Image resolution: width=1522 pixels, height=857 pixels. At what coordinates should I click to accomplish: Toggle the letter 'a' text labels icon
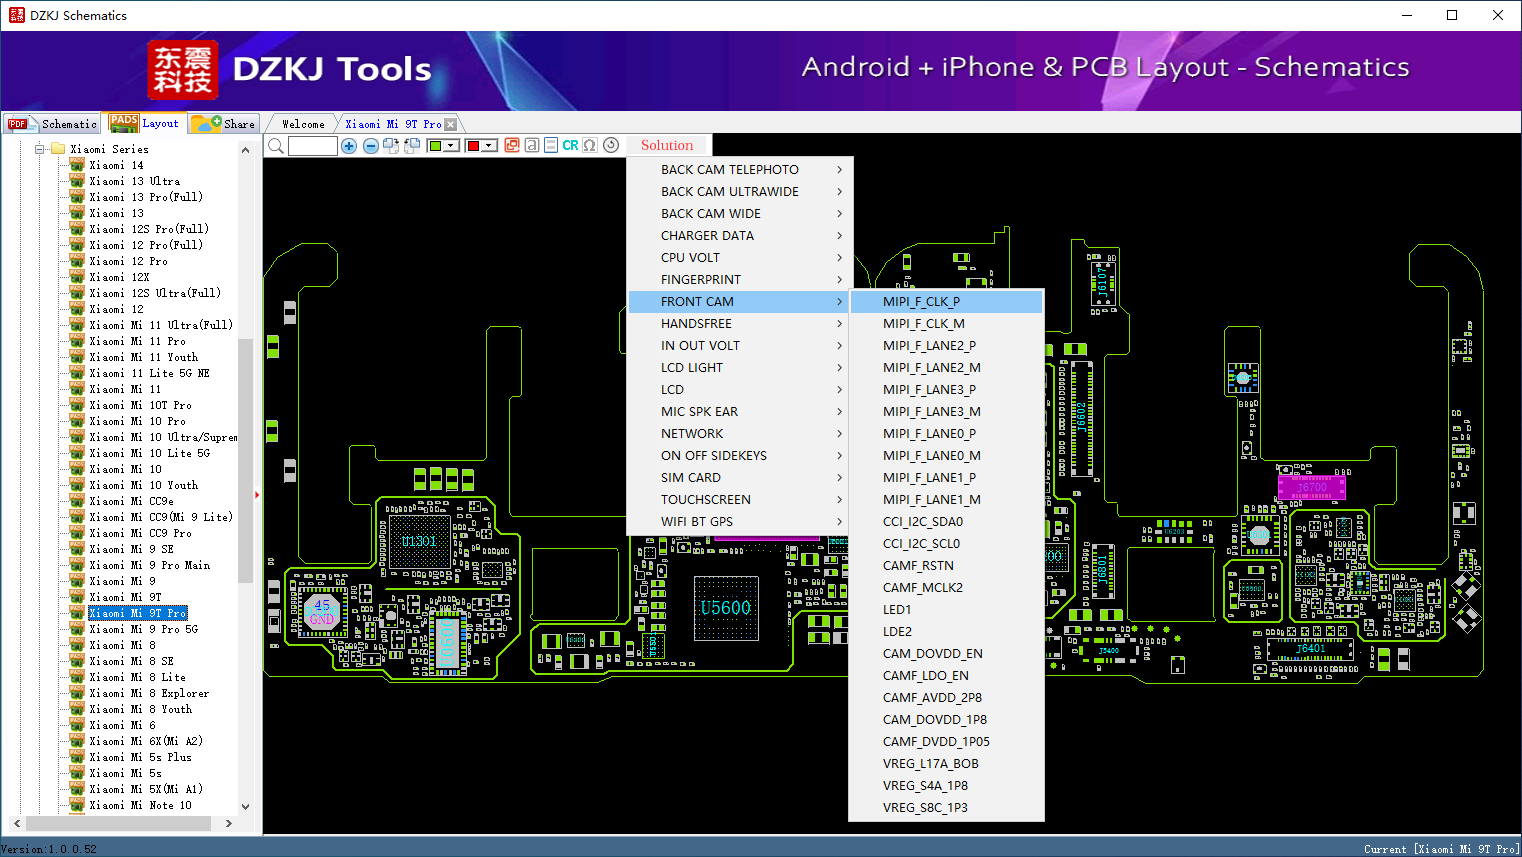coord(532,145)
